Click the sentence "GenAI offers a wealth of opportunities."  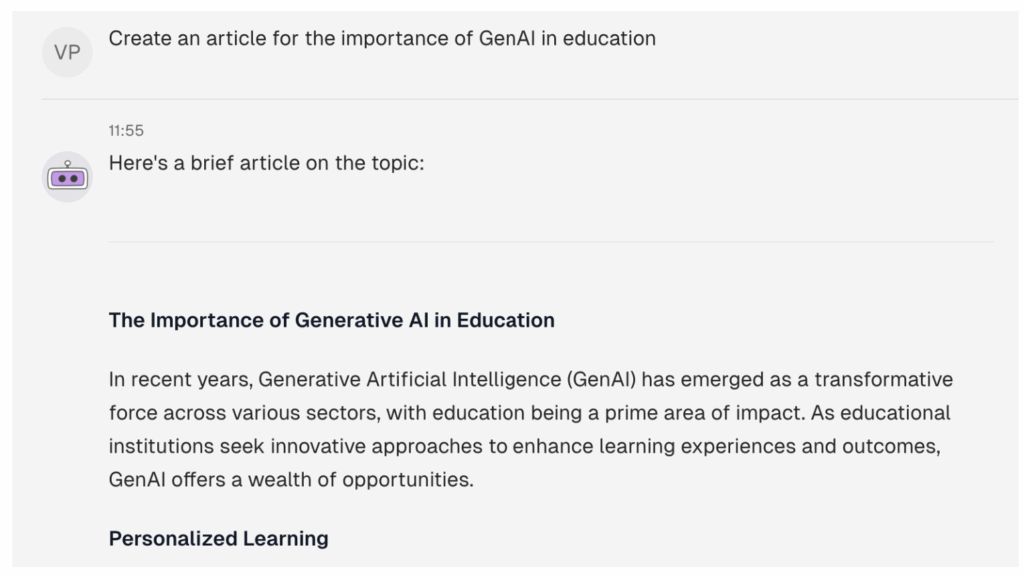pos(291,479)
